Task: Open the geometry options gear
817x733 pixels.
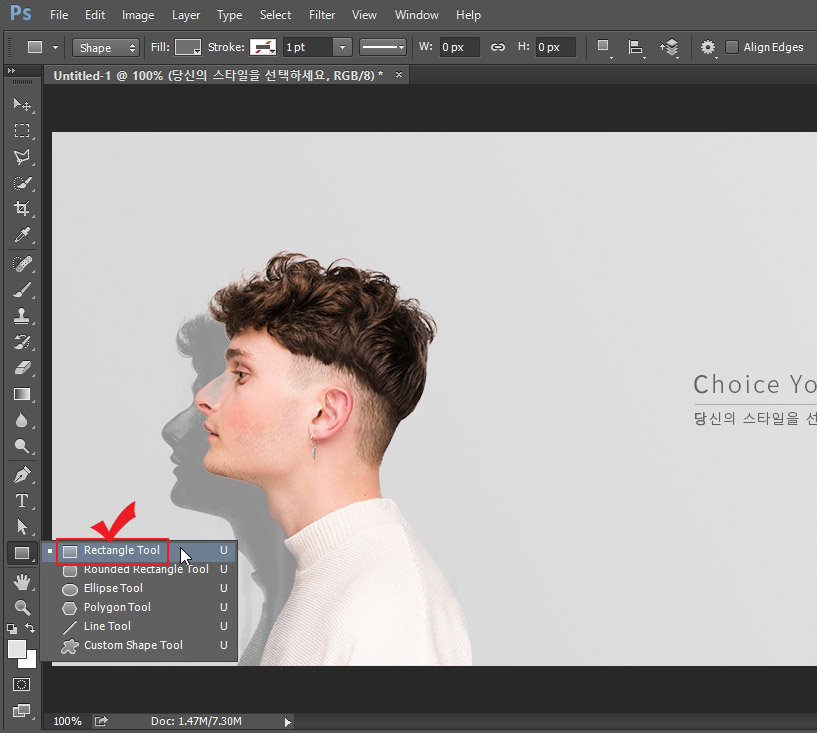Action: coord(708,47)
